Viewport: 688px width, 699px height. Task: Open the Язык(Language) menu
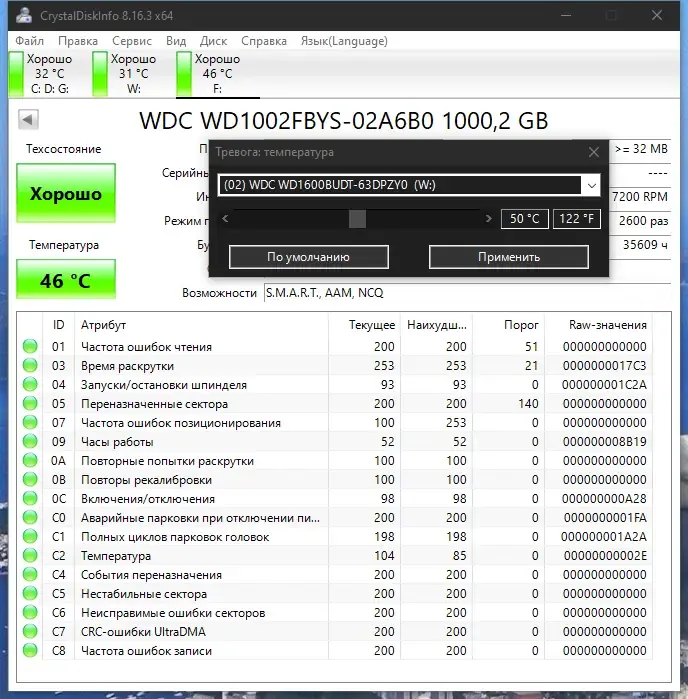click(x=344, y=41)
